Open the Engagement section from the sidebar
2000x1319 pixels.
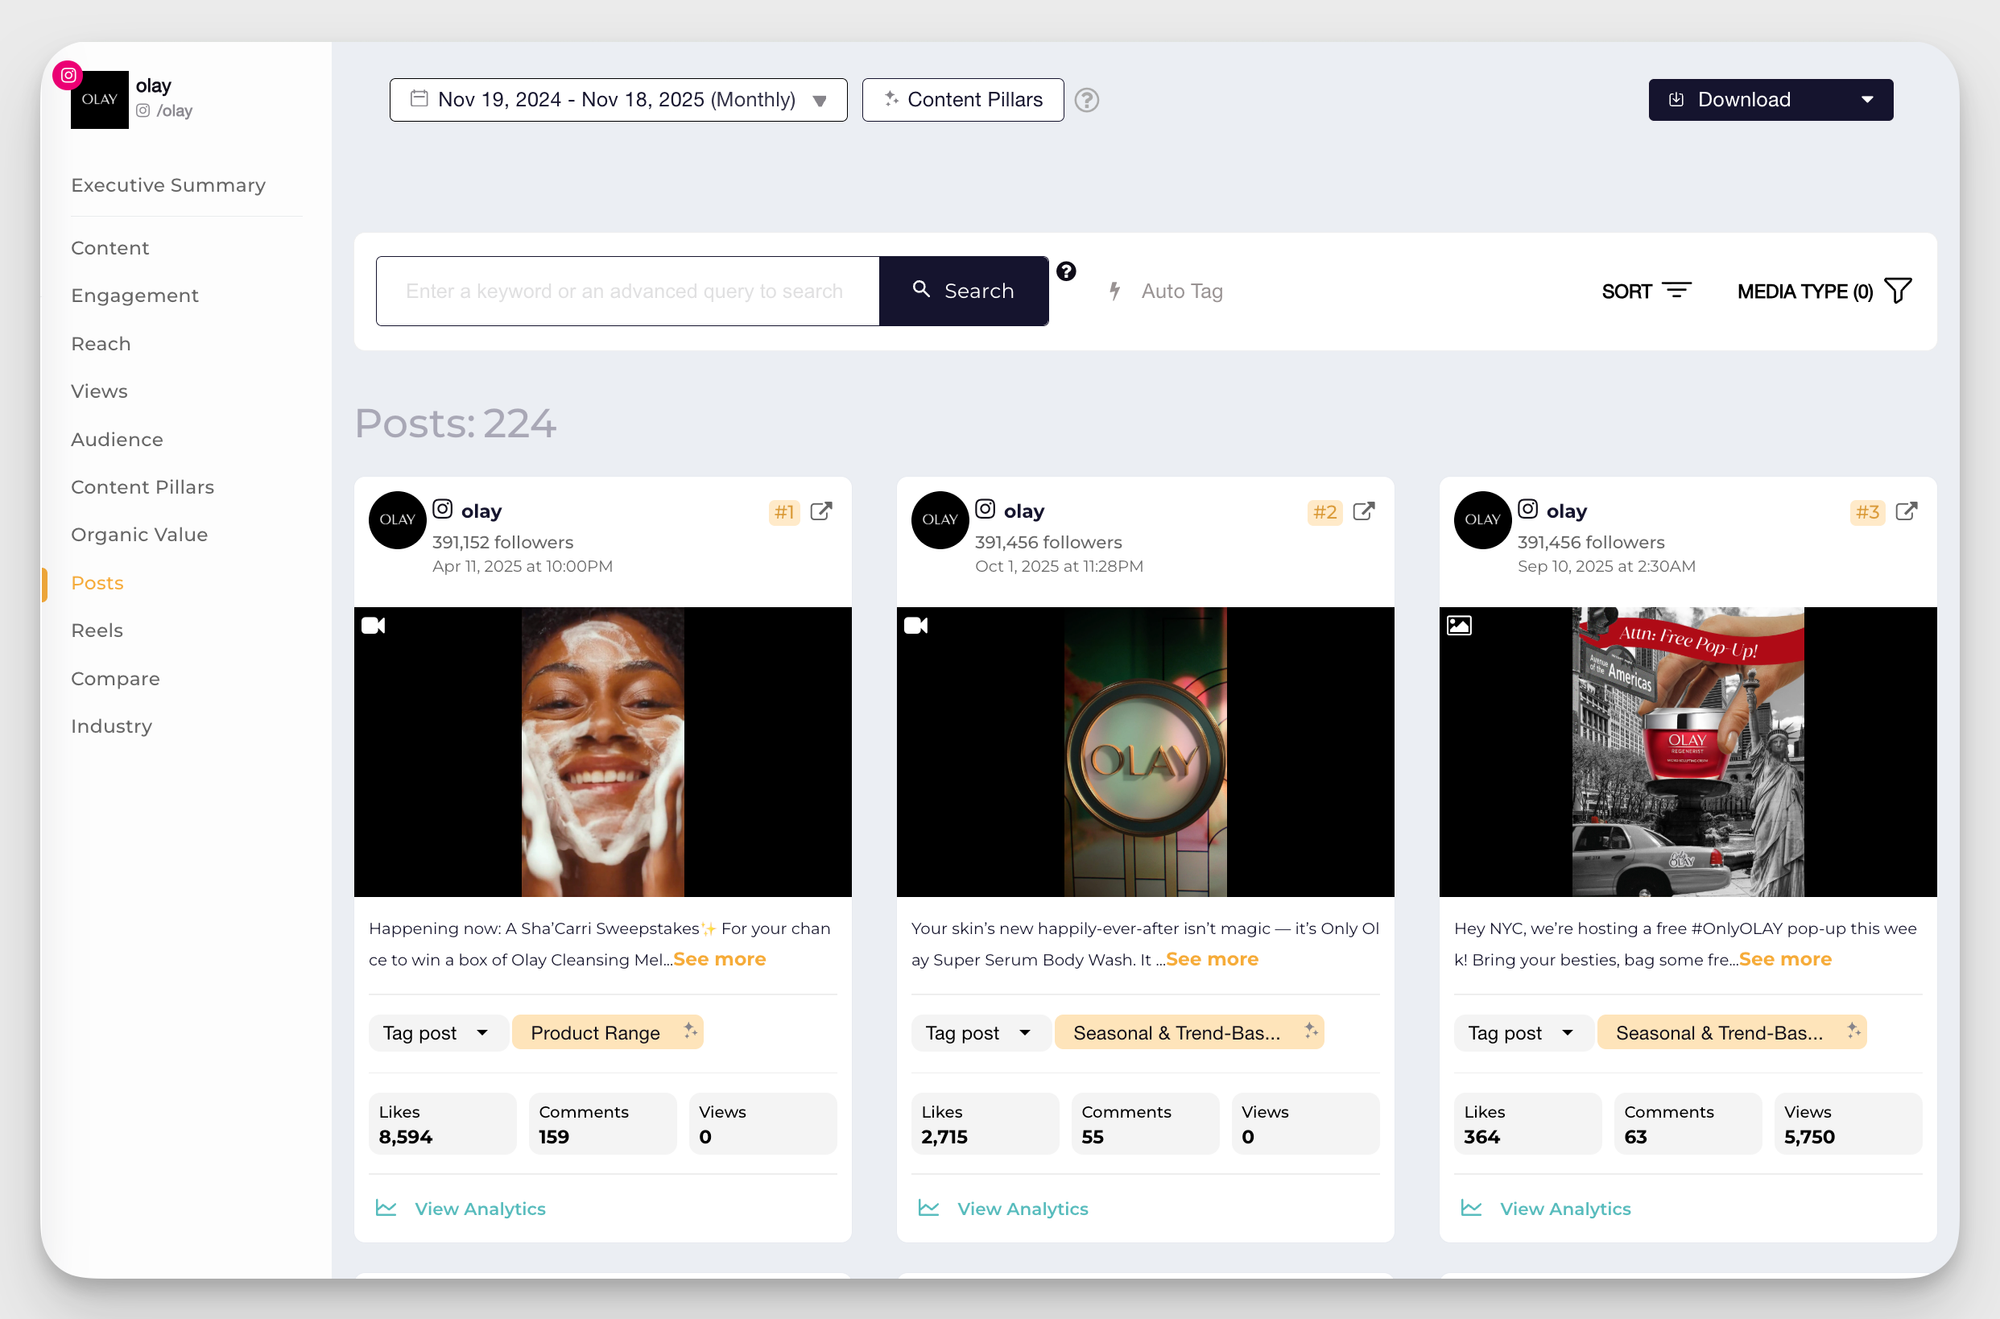tap(134, 295)
